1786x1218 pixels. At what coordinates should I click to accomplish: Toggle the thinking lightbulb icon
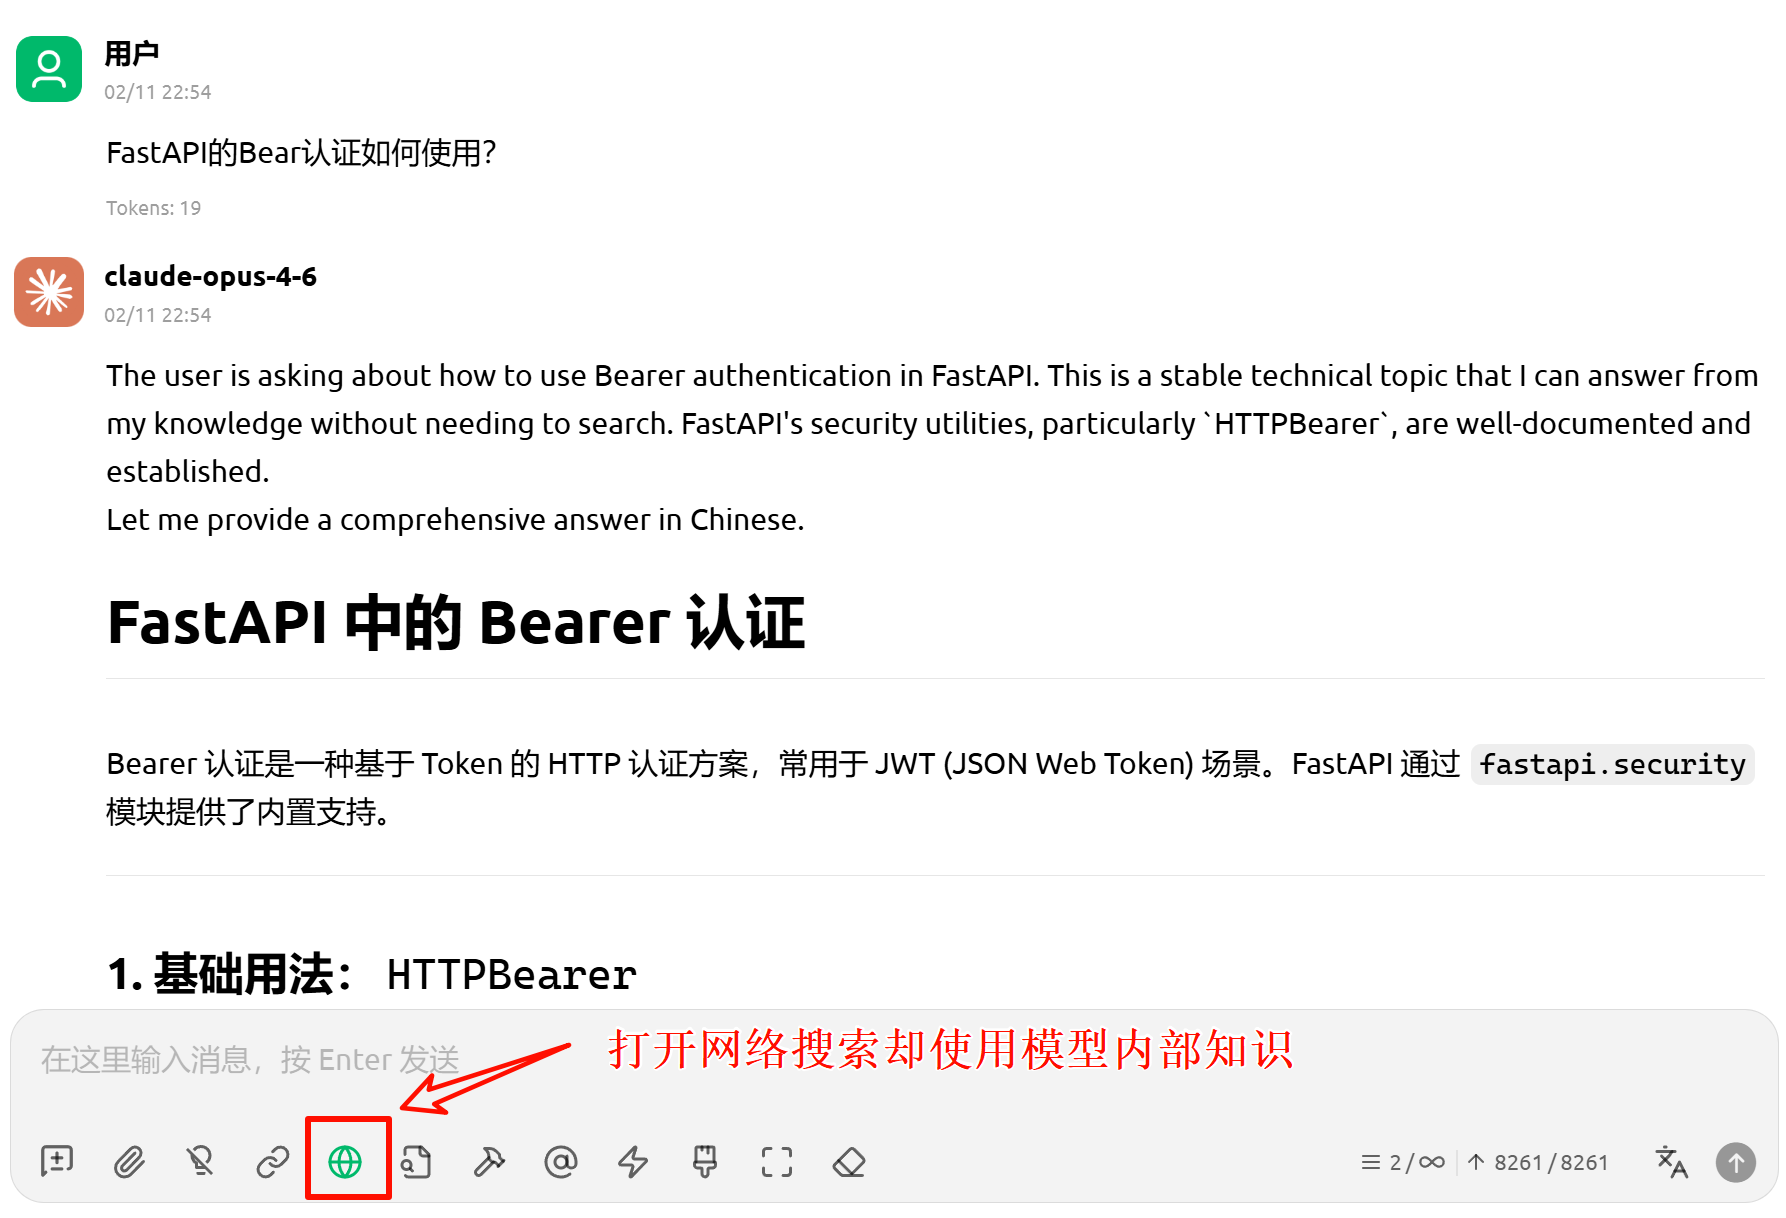[x=201, y=1162]
